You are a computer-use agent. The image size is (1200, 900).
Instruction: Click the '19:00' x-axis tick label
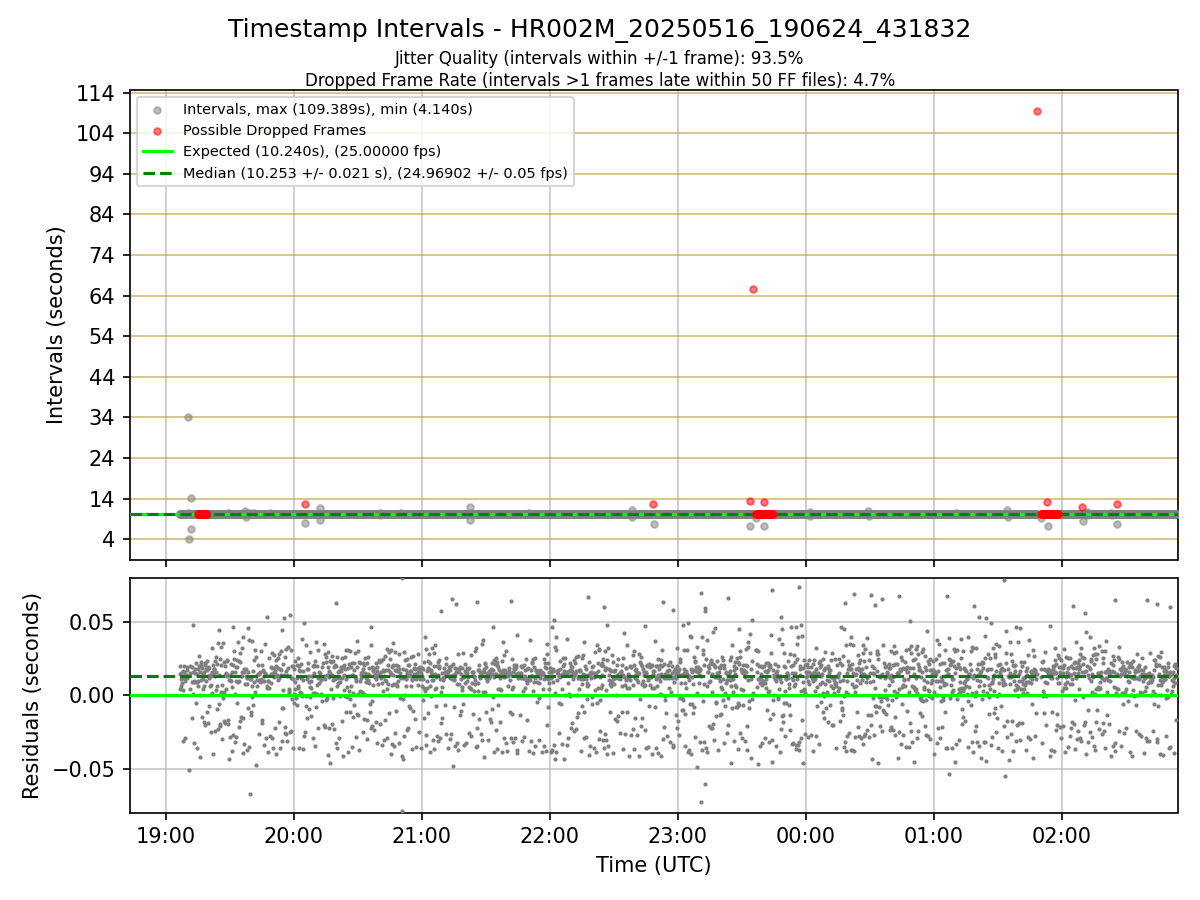pos(166,835)
